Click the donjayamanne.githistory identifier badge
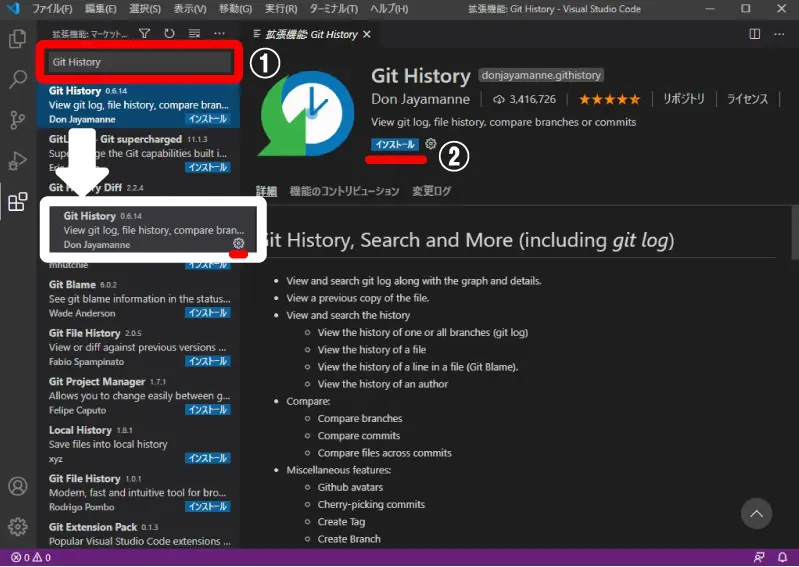 [541, 75]
